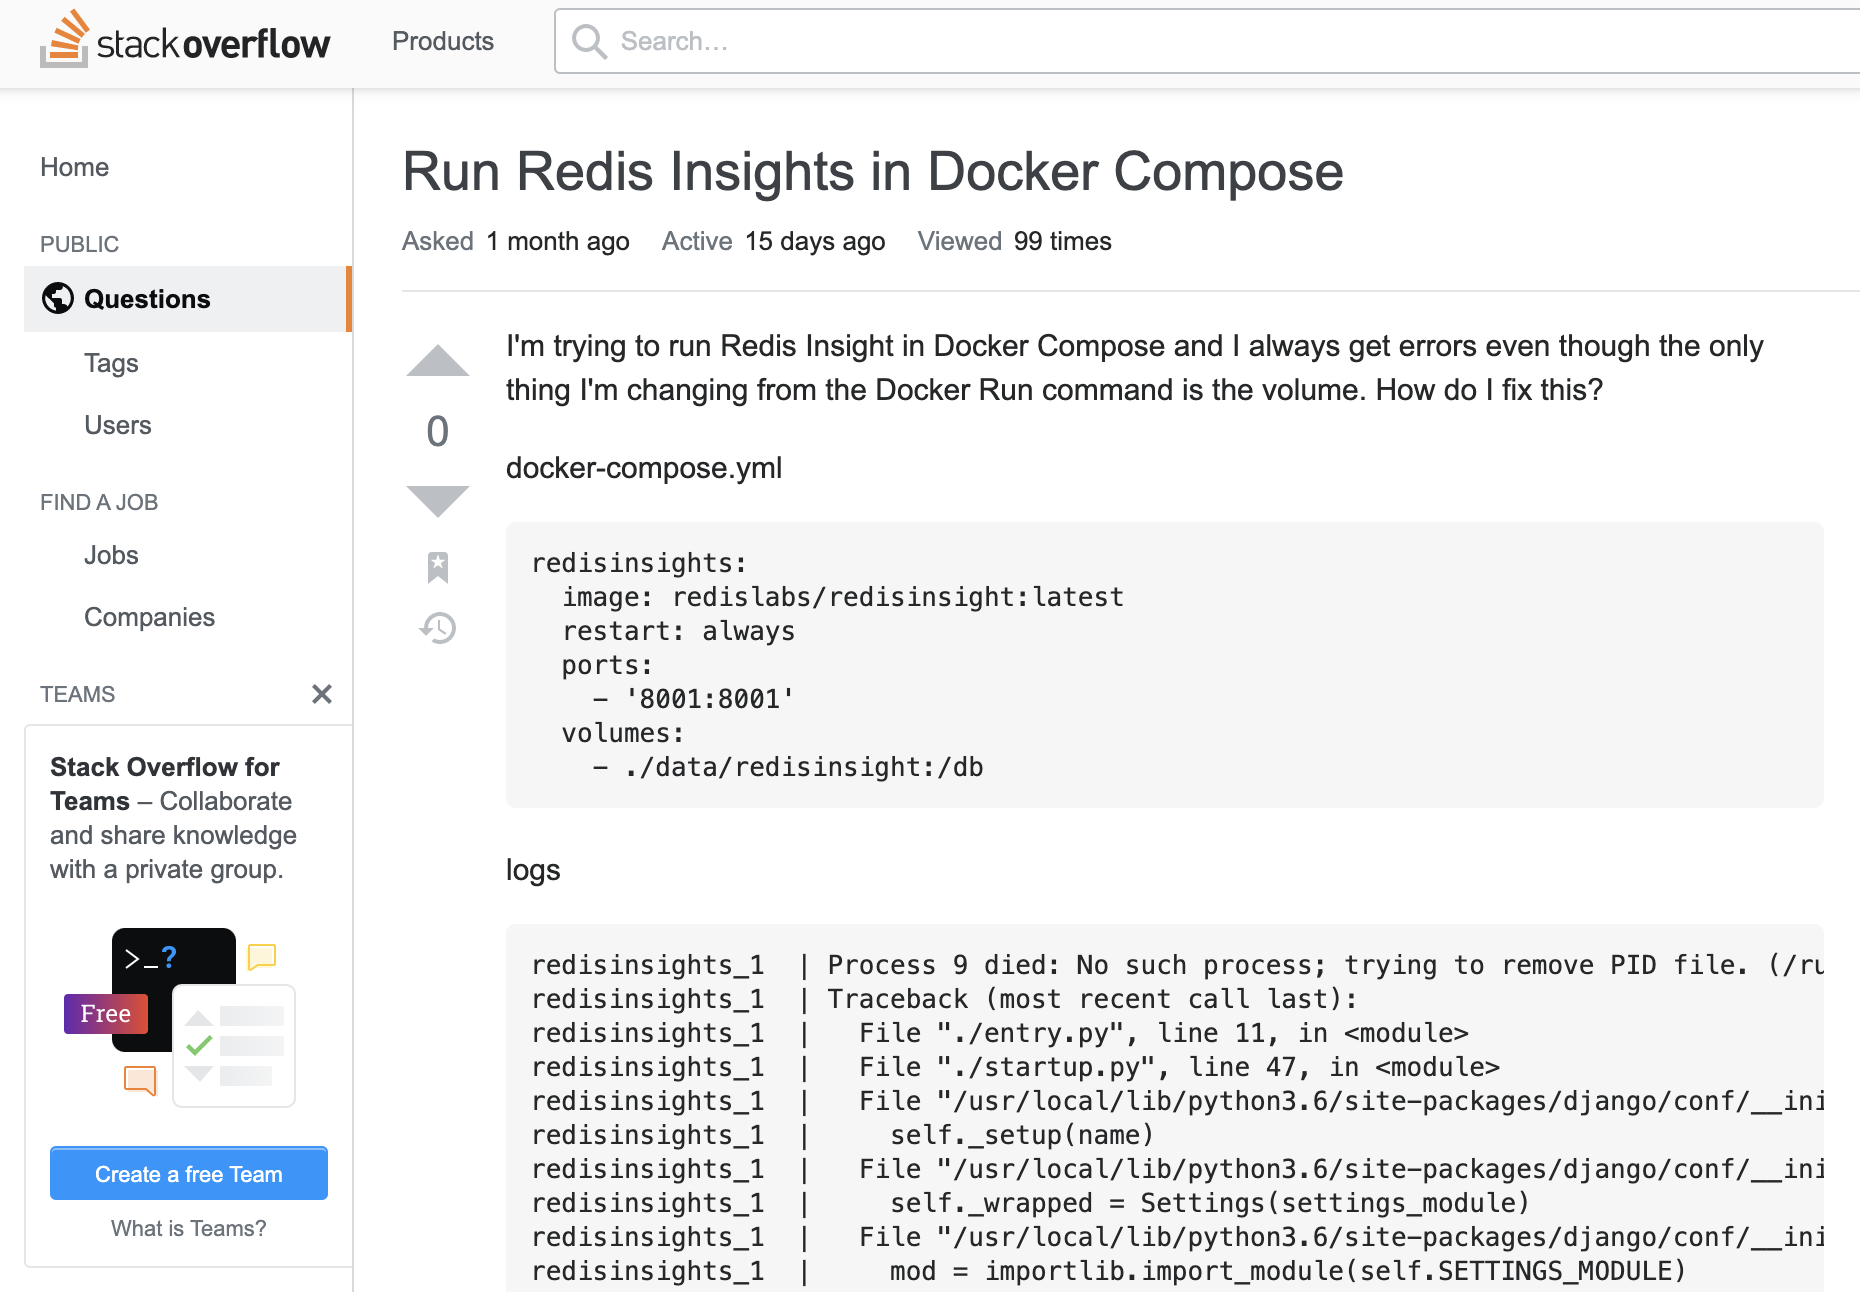Image resolution: width=1860 pixels, height=1292 pixels.
Task: Open the Products menu
Action: pyautogui.click(x=443, y=41)
